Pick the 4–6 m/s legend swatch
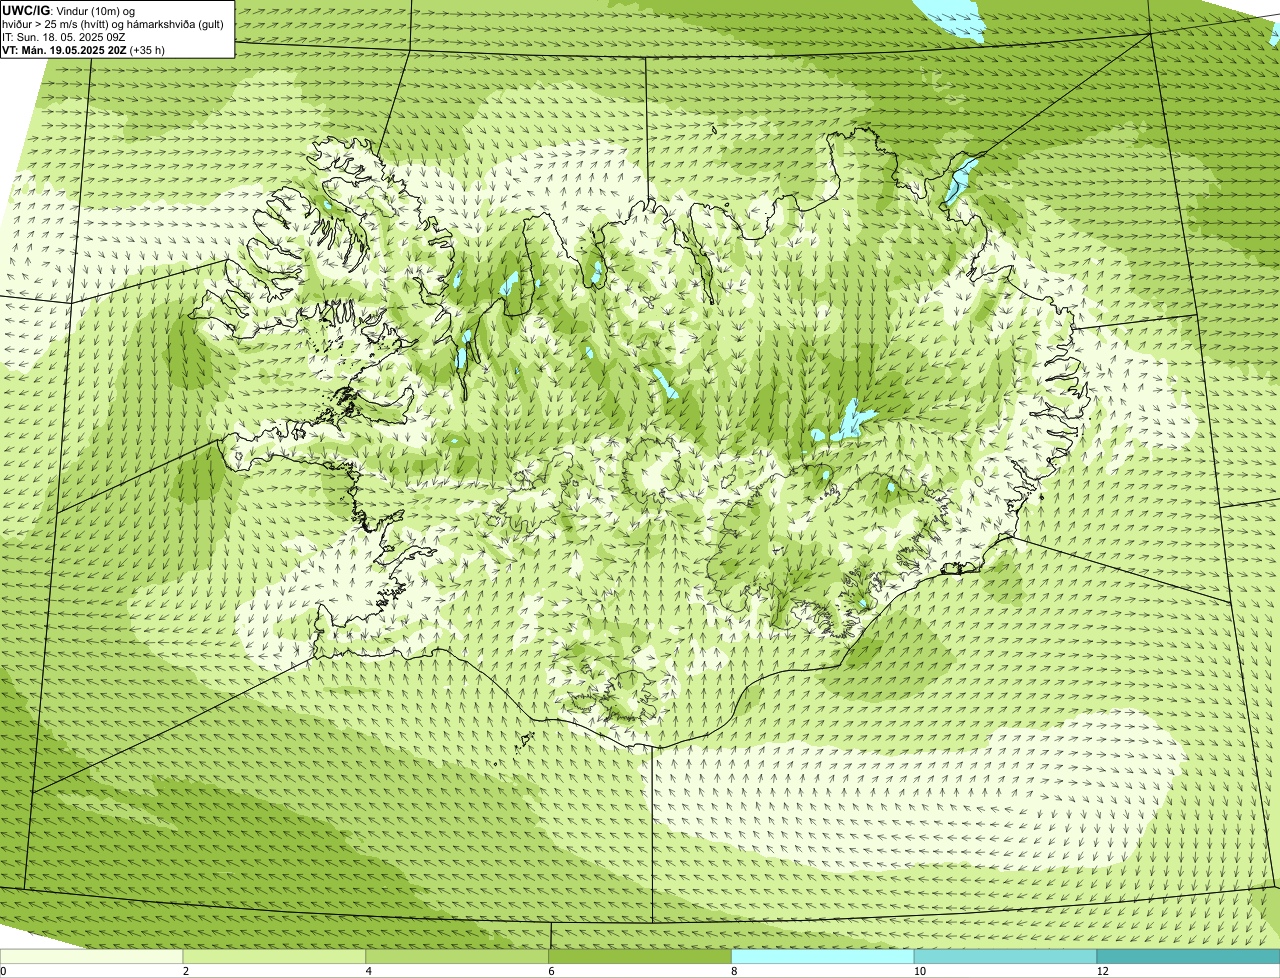This screenshot has height=978, width=1280. coord(458,957)
